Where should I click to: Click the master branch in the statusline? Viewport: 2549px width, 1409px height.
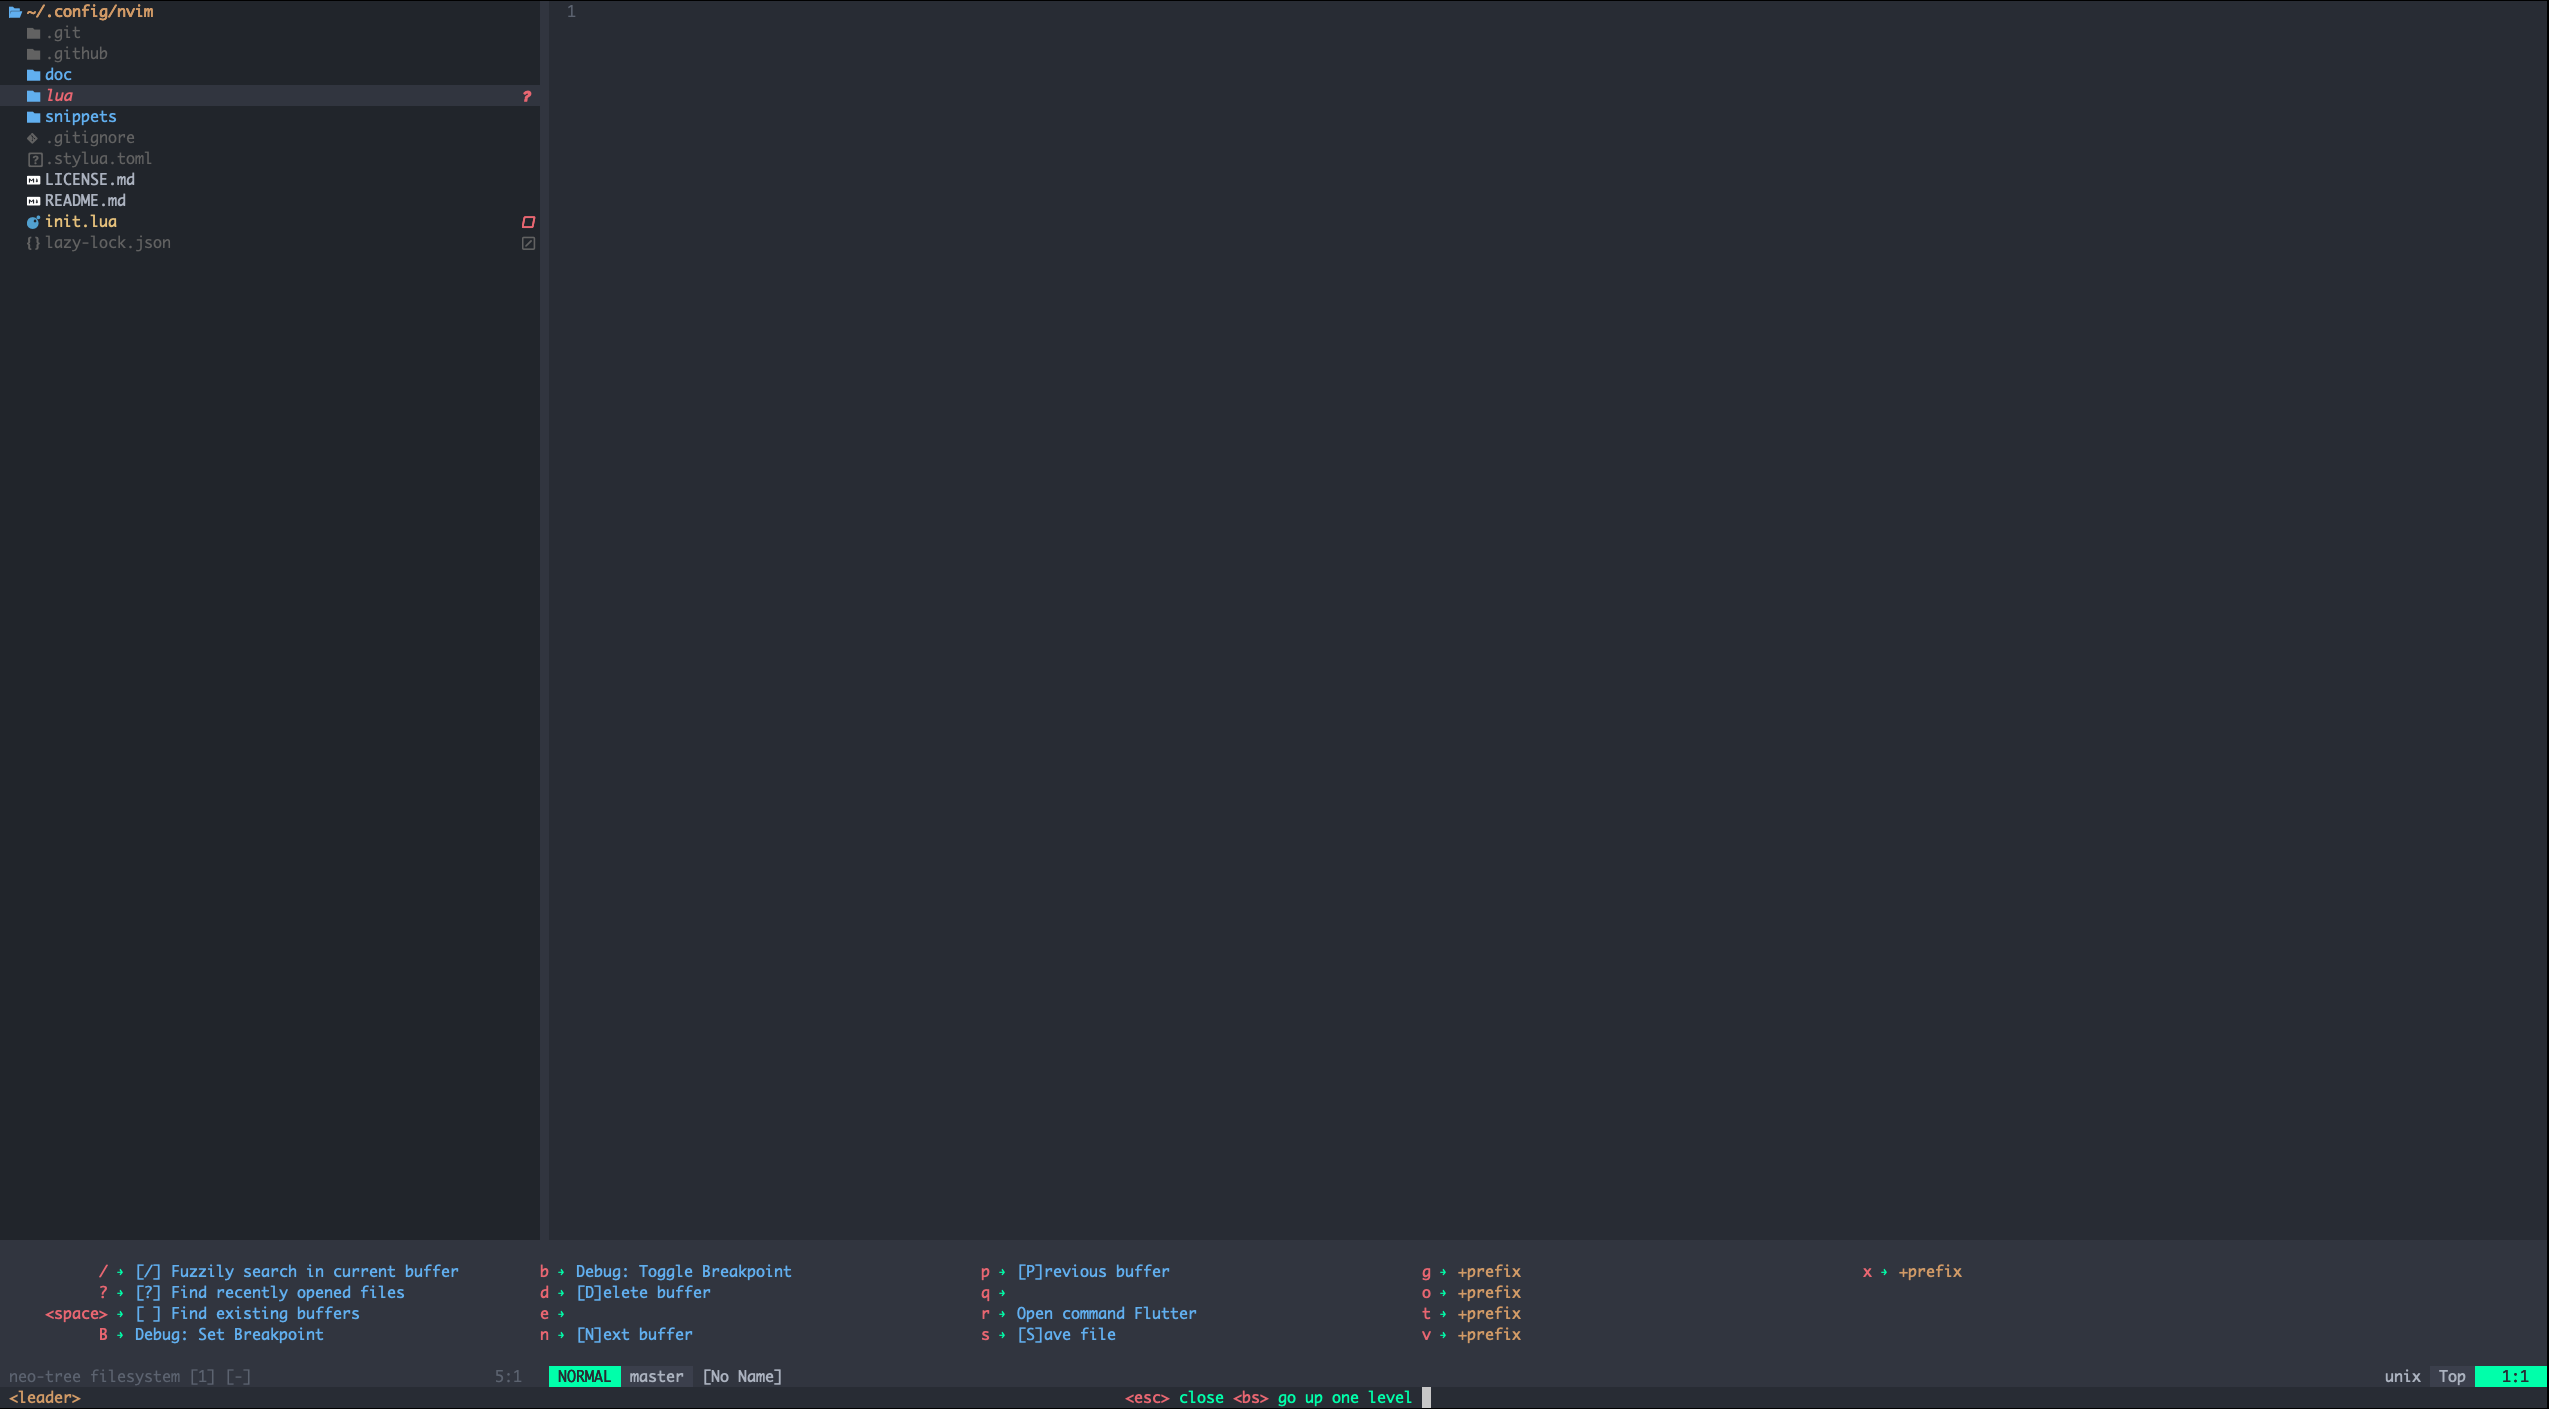tap(656, 1376)
